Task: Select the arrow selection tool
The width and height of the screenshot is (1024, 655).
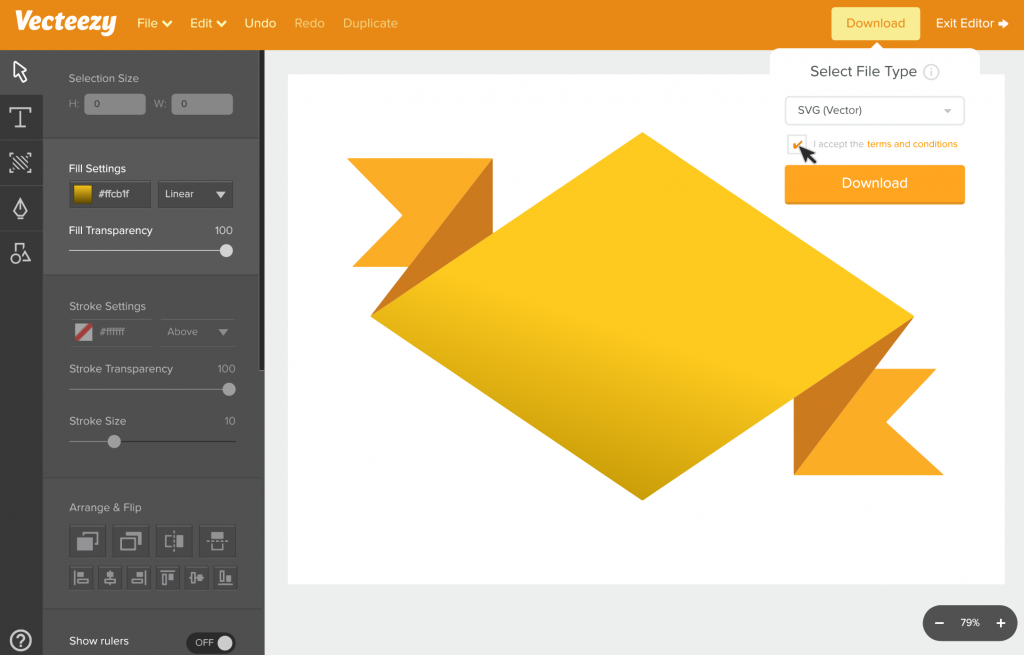Action: tap(20, 72)
